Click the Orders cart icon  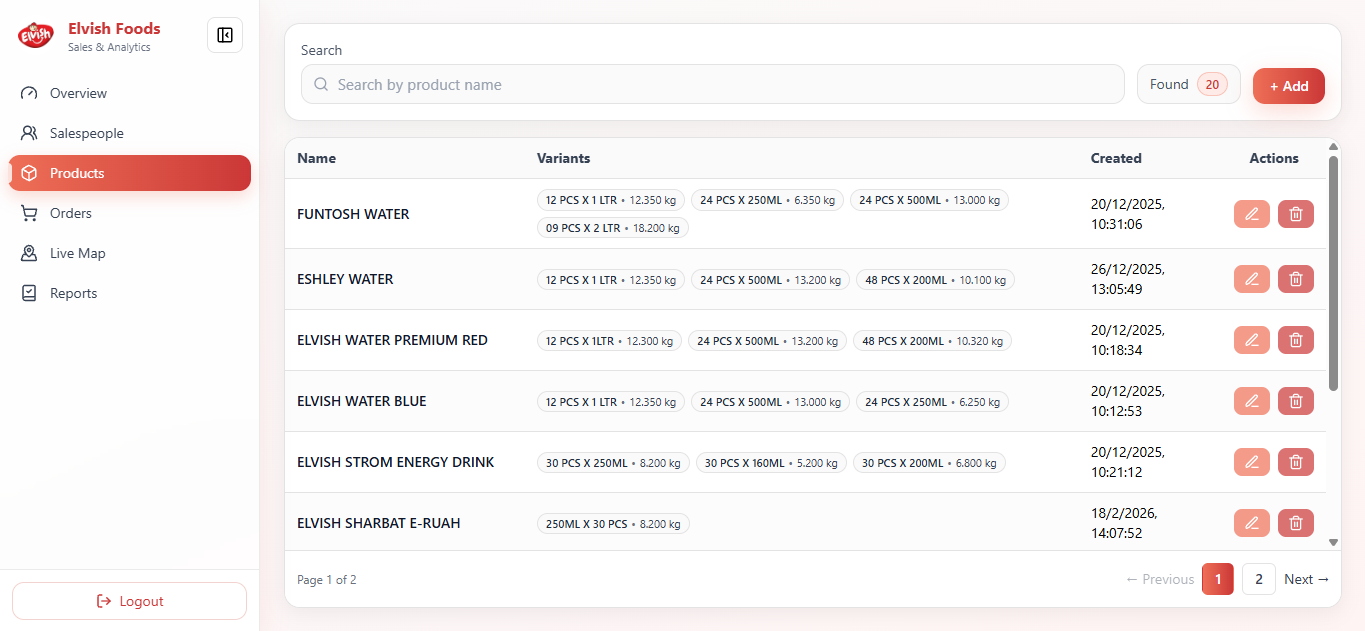(29, 213)
